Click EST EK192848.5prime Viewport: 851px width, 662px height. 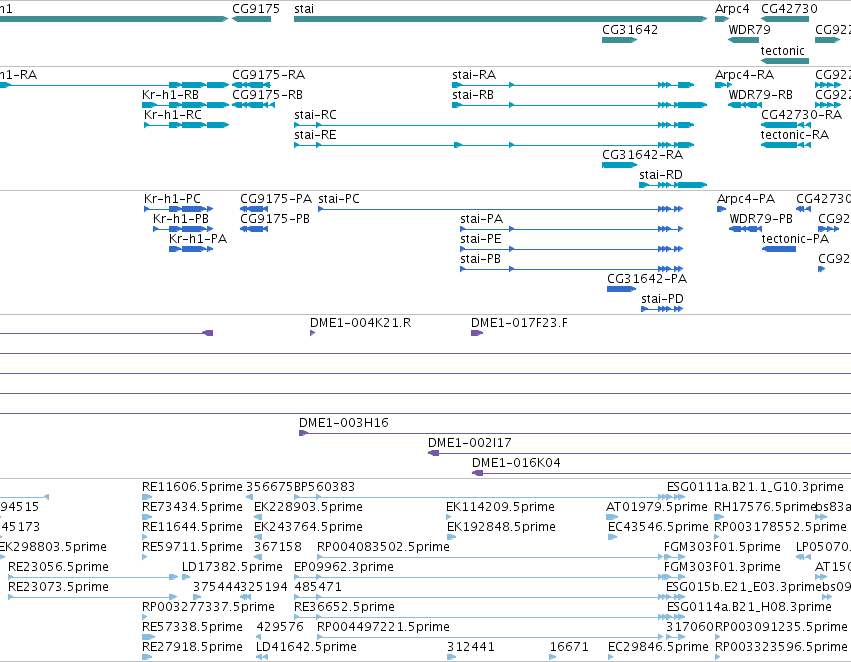click(452, 538)
